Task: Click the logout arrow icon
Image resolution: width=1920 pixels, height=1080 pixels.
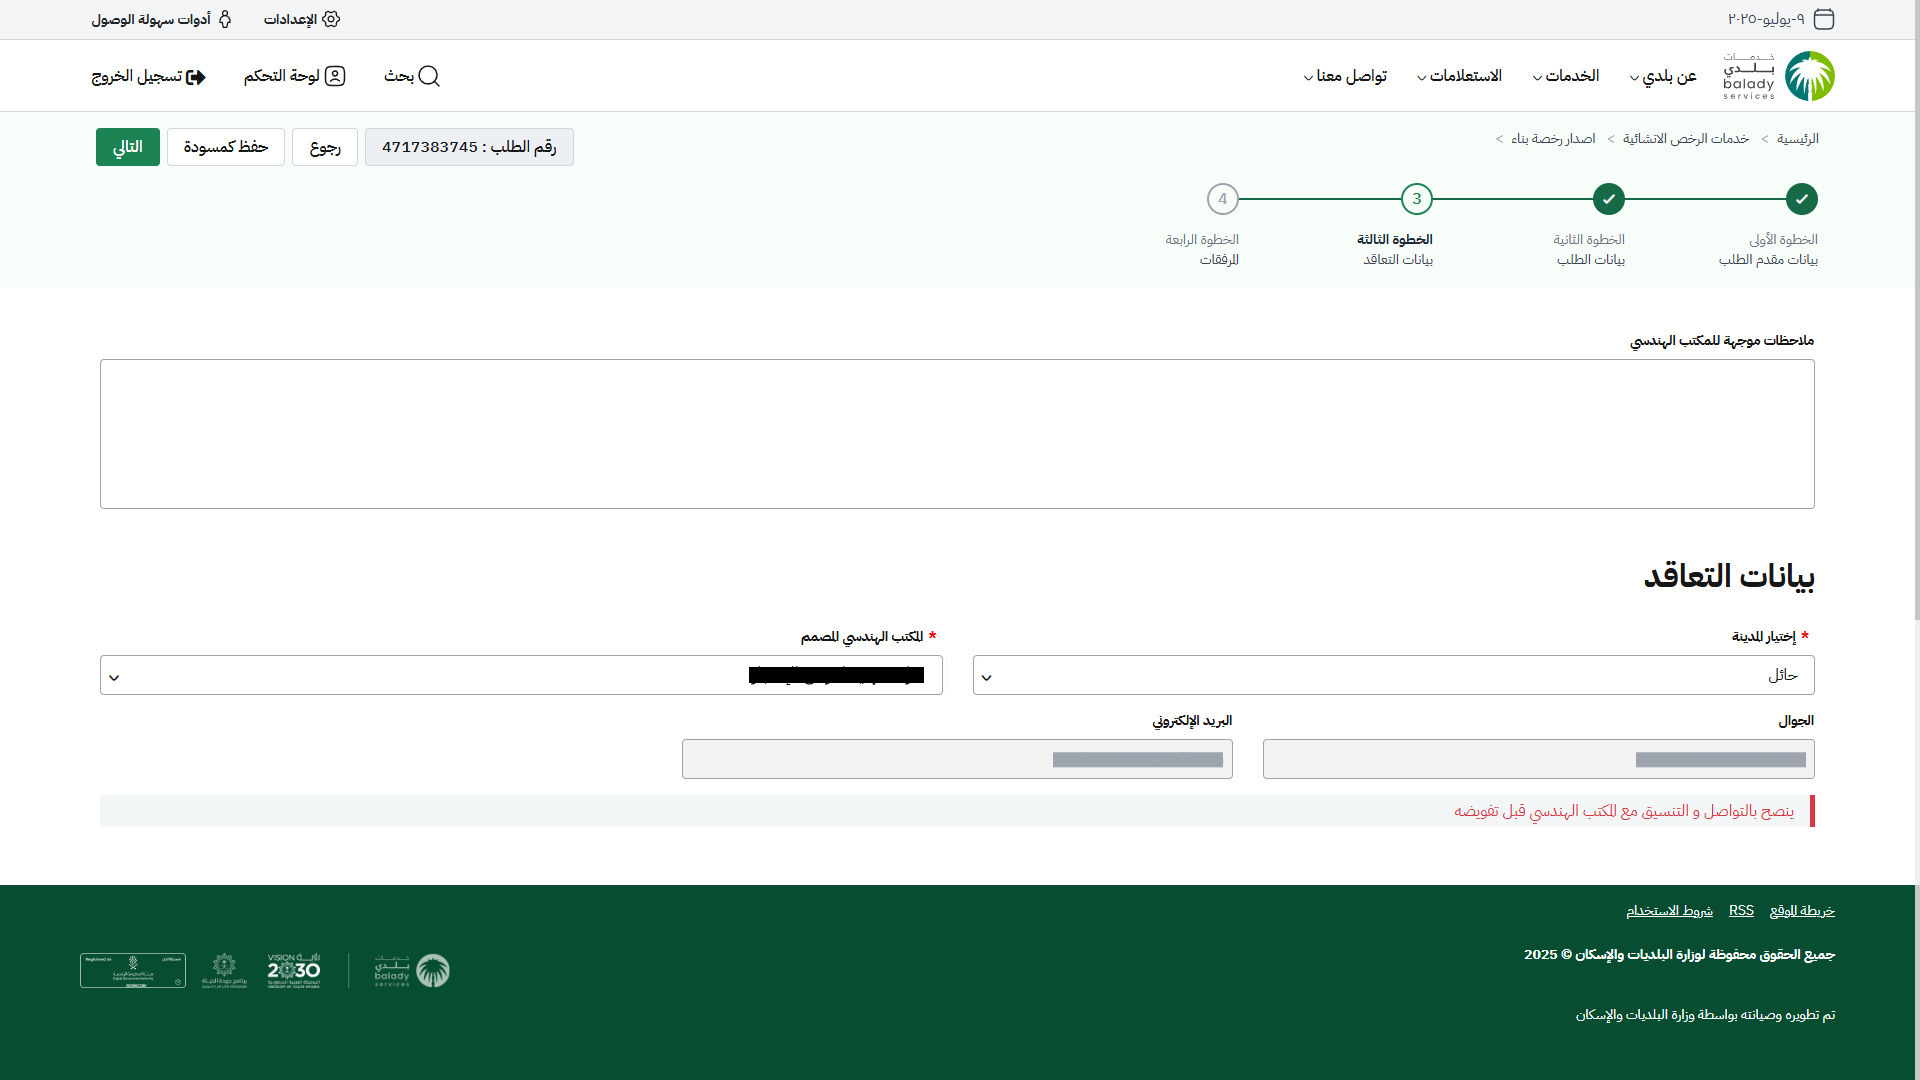Action: [x=196, y=77]
